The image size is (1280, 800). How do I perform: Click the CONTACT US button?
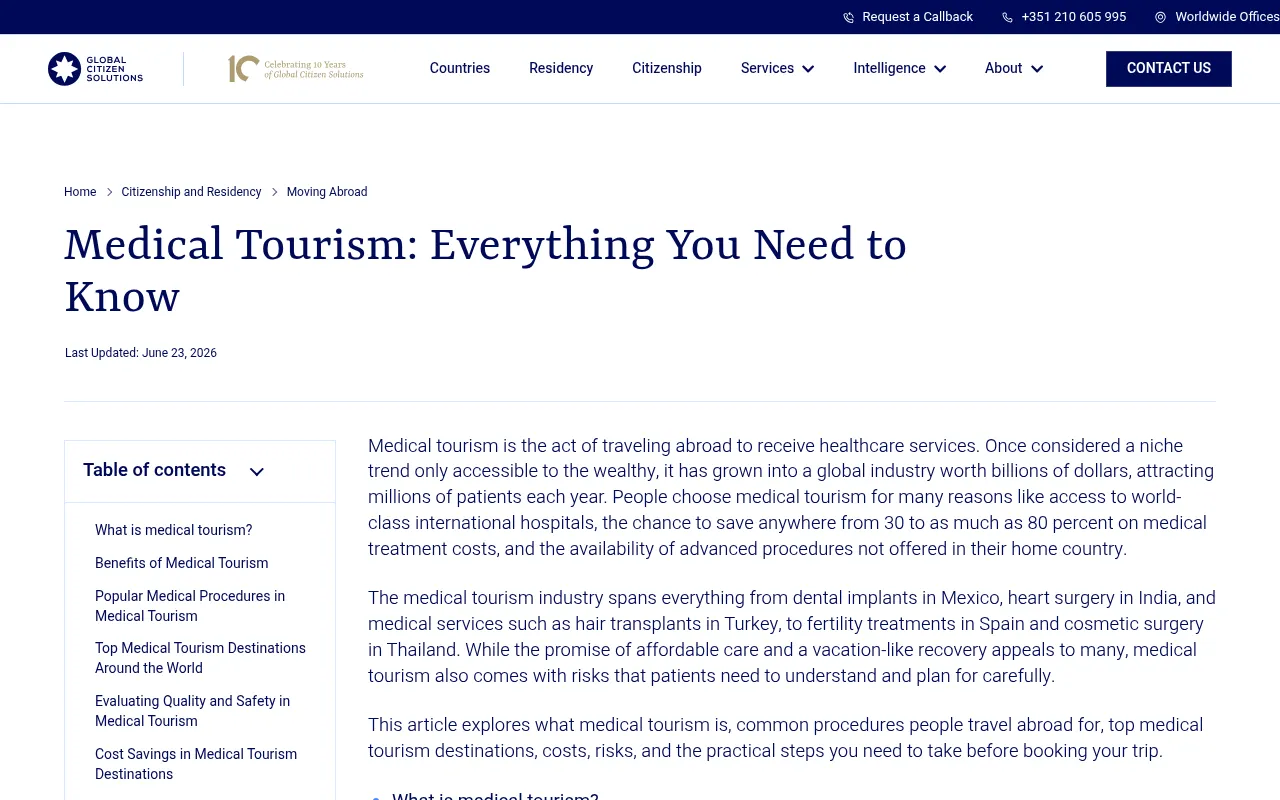coord(1169,69)
